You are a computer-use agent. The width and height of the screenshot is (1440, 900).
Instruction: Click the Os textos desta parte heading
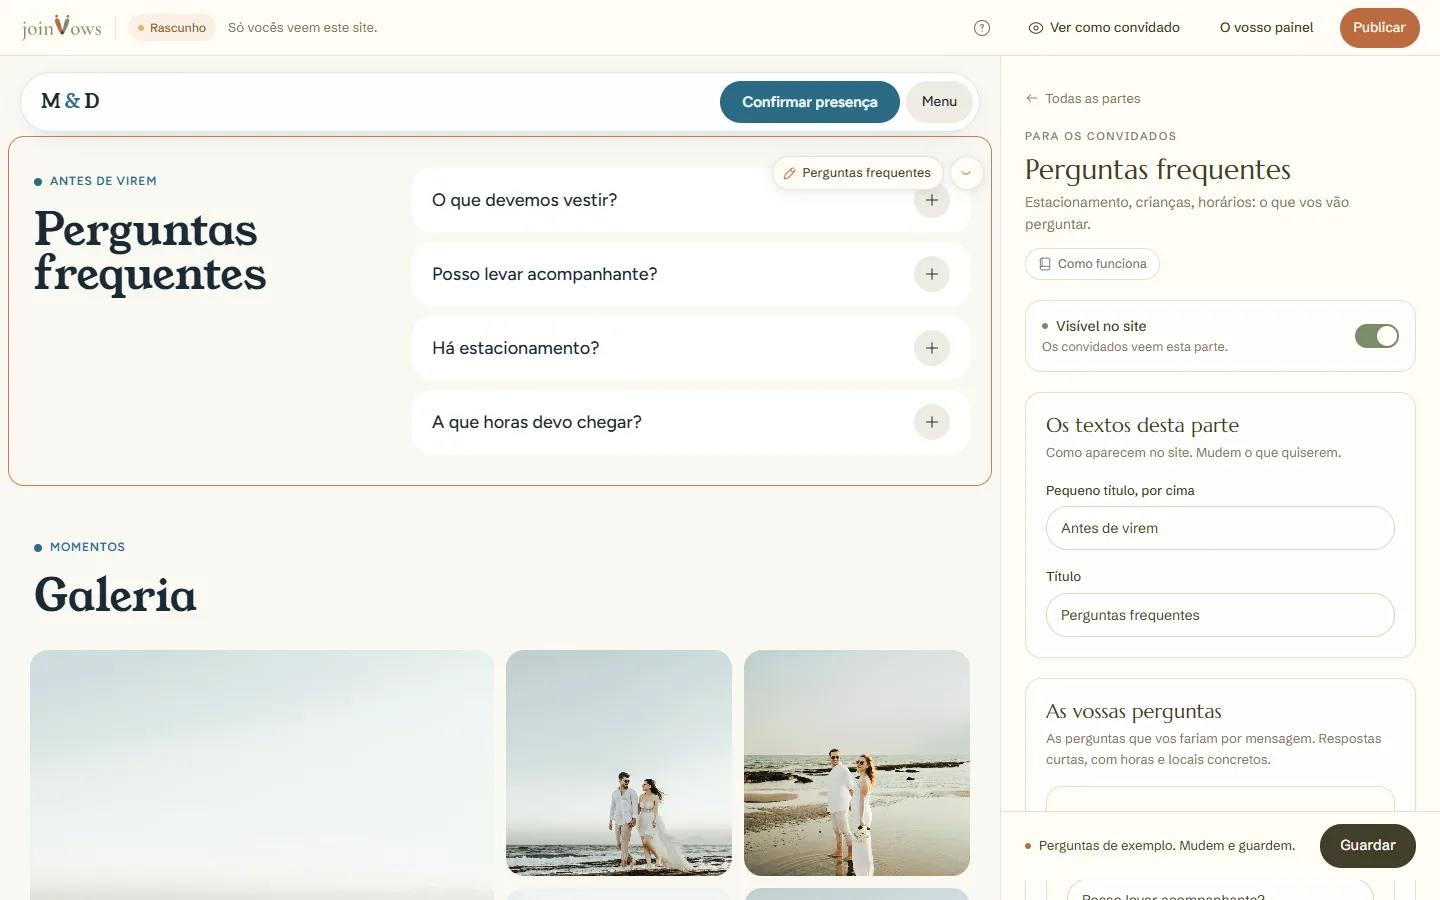pos(1142,425)
